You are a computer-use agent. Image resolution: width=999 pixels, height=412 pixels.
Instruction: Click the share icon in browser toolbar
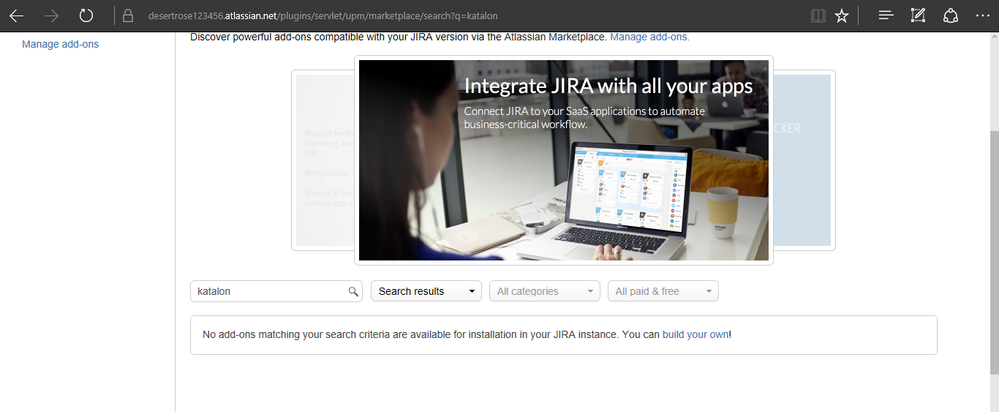pyautogui.click(x=951, y=16)
